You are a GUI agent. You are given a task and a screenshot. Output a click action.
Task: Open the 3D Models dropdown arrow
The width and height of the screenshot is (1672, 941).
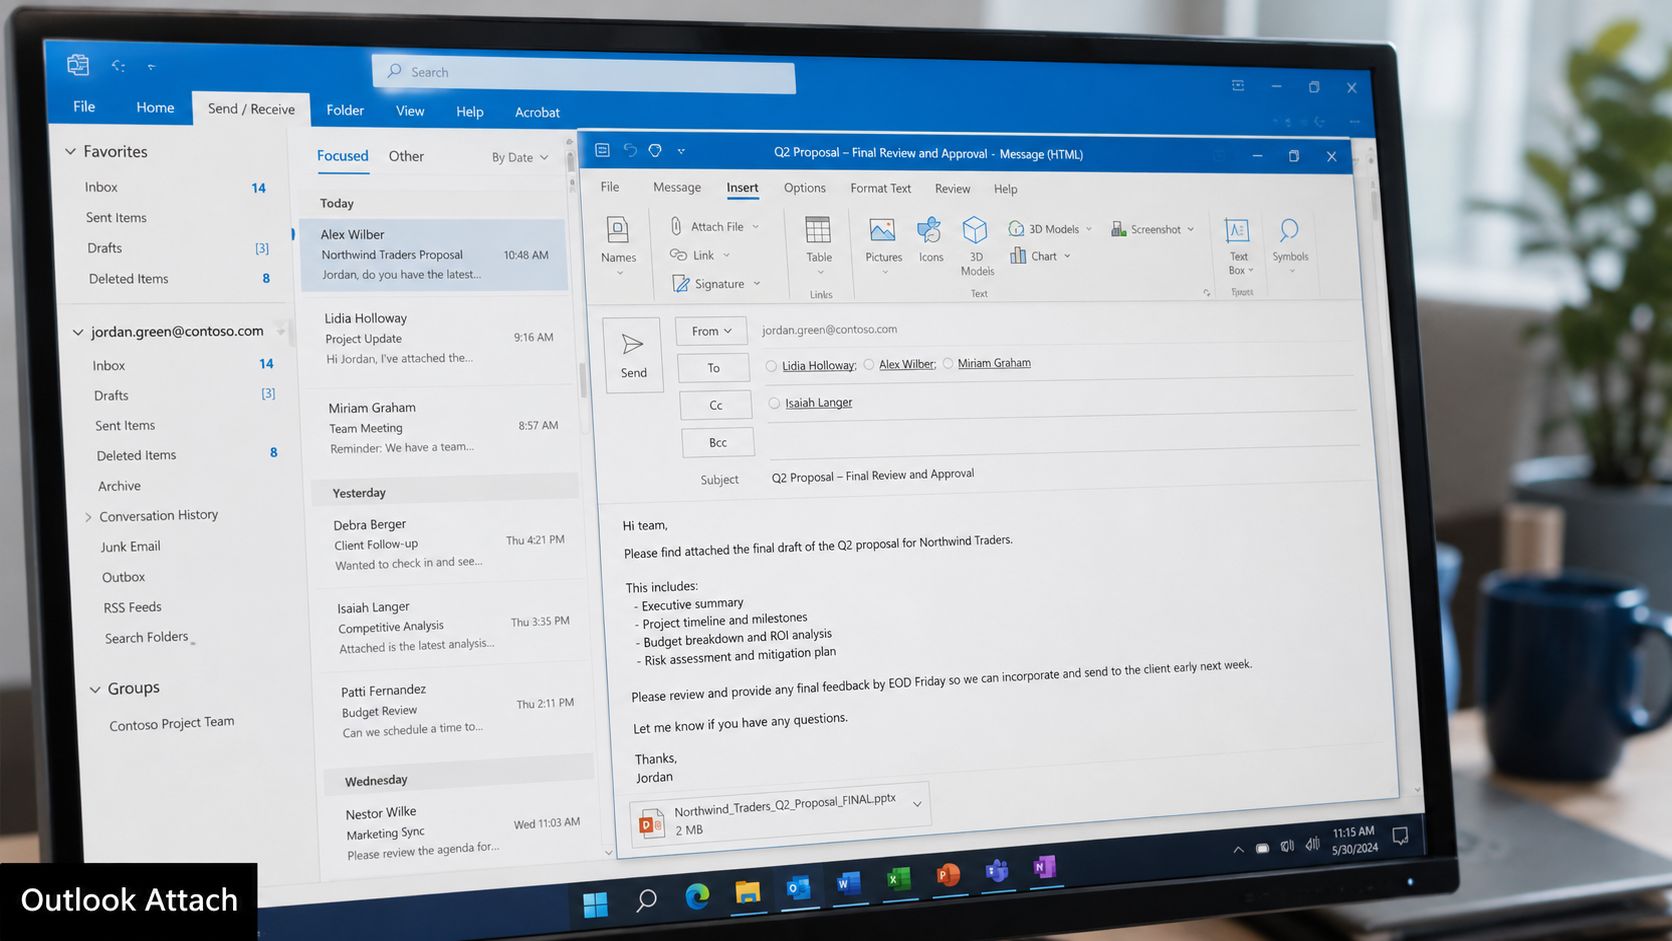(1089, 229)
